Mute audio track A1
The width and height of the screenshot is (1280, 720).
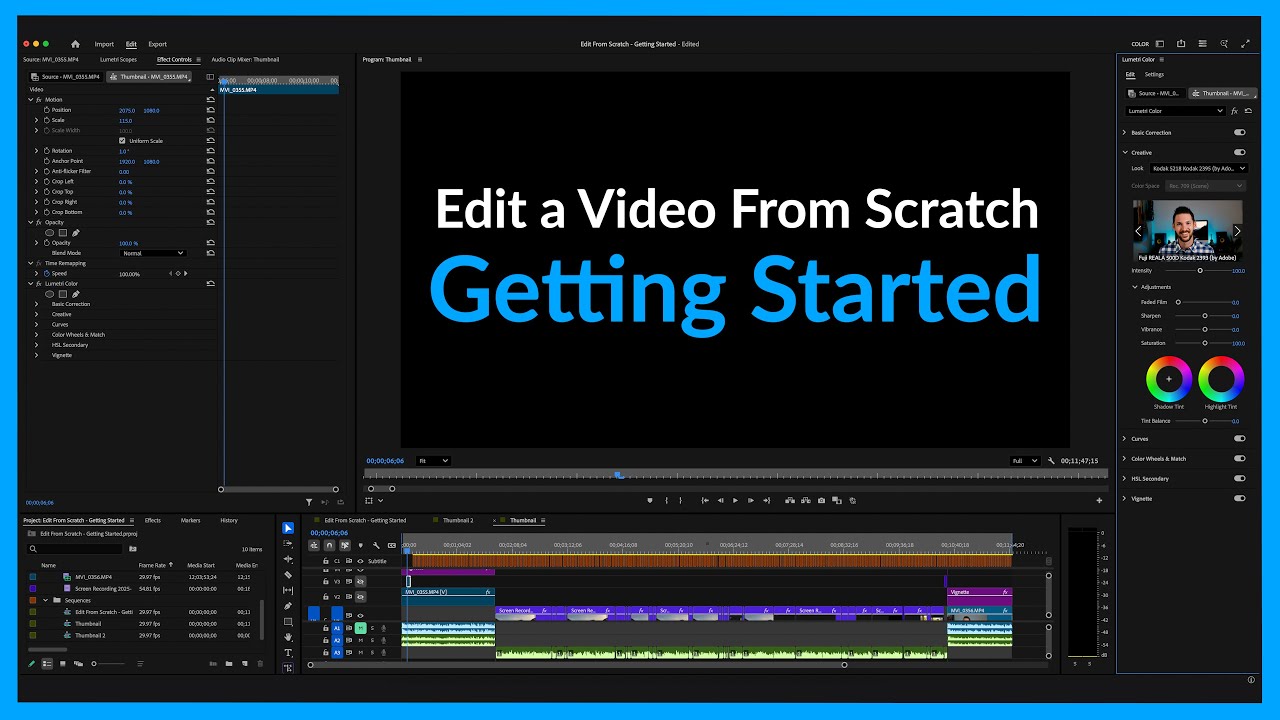point(360,628)
